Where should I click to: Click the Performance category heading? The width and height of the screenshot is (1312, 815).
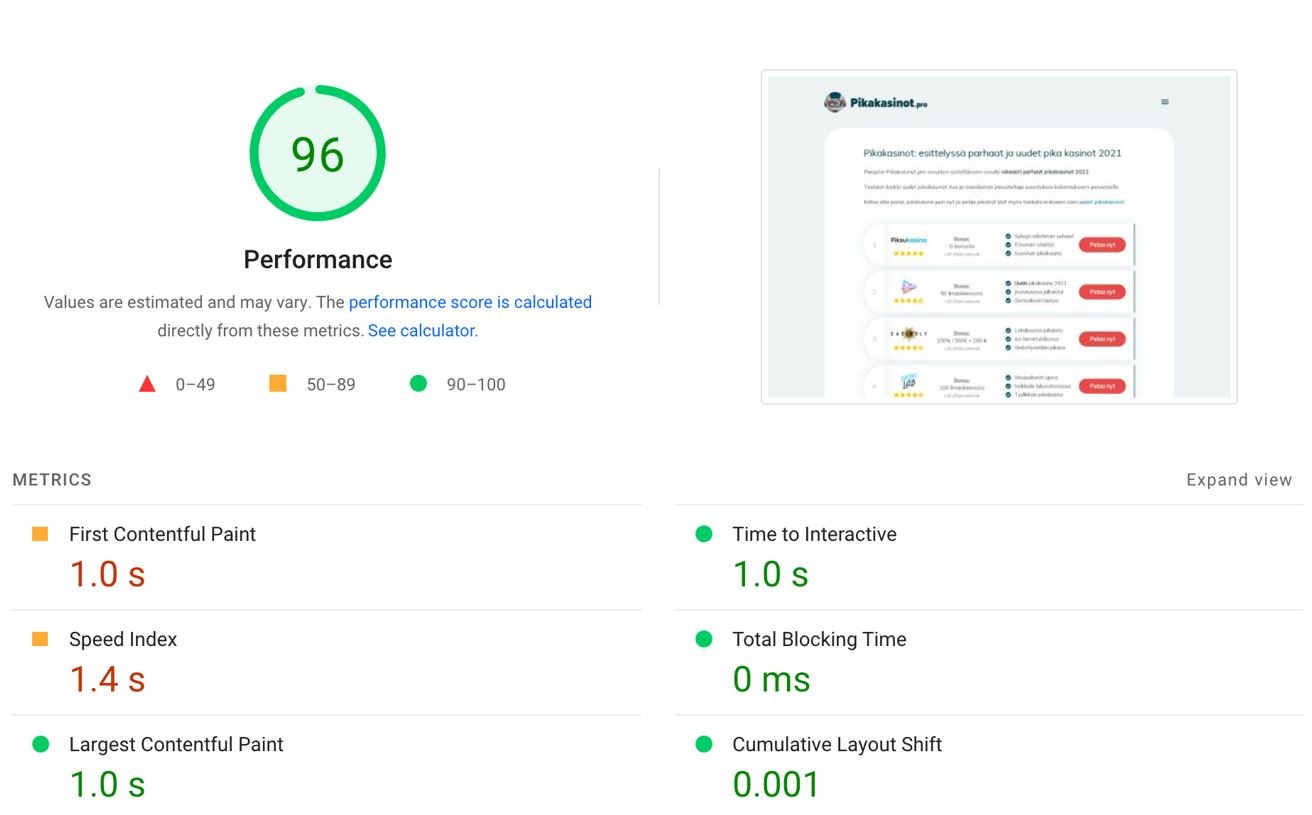318,260
